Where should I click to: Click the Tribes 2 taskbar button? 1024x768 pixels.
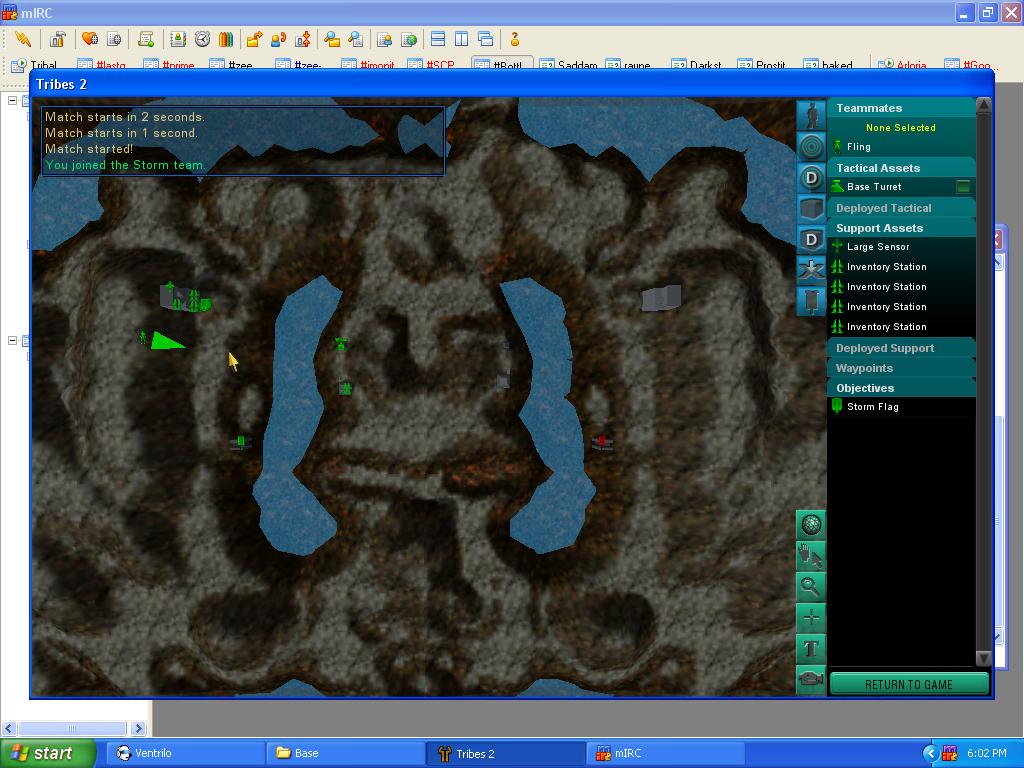tap(505, 753)
